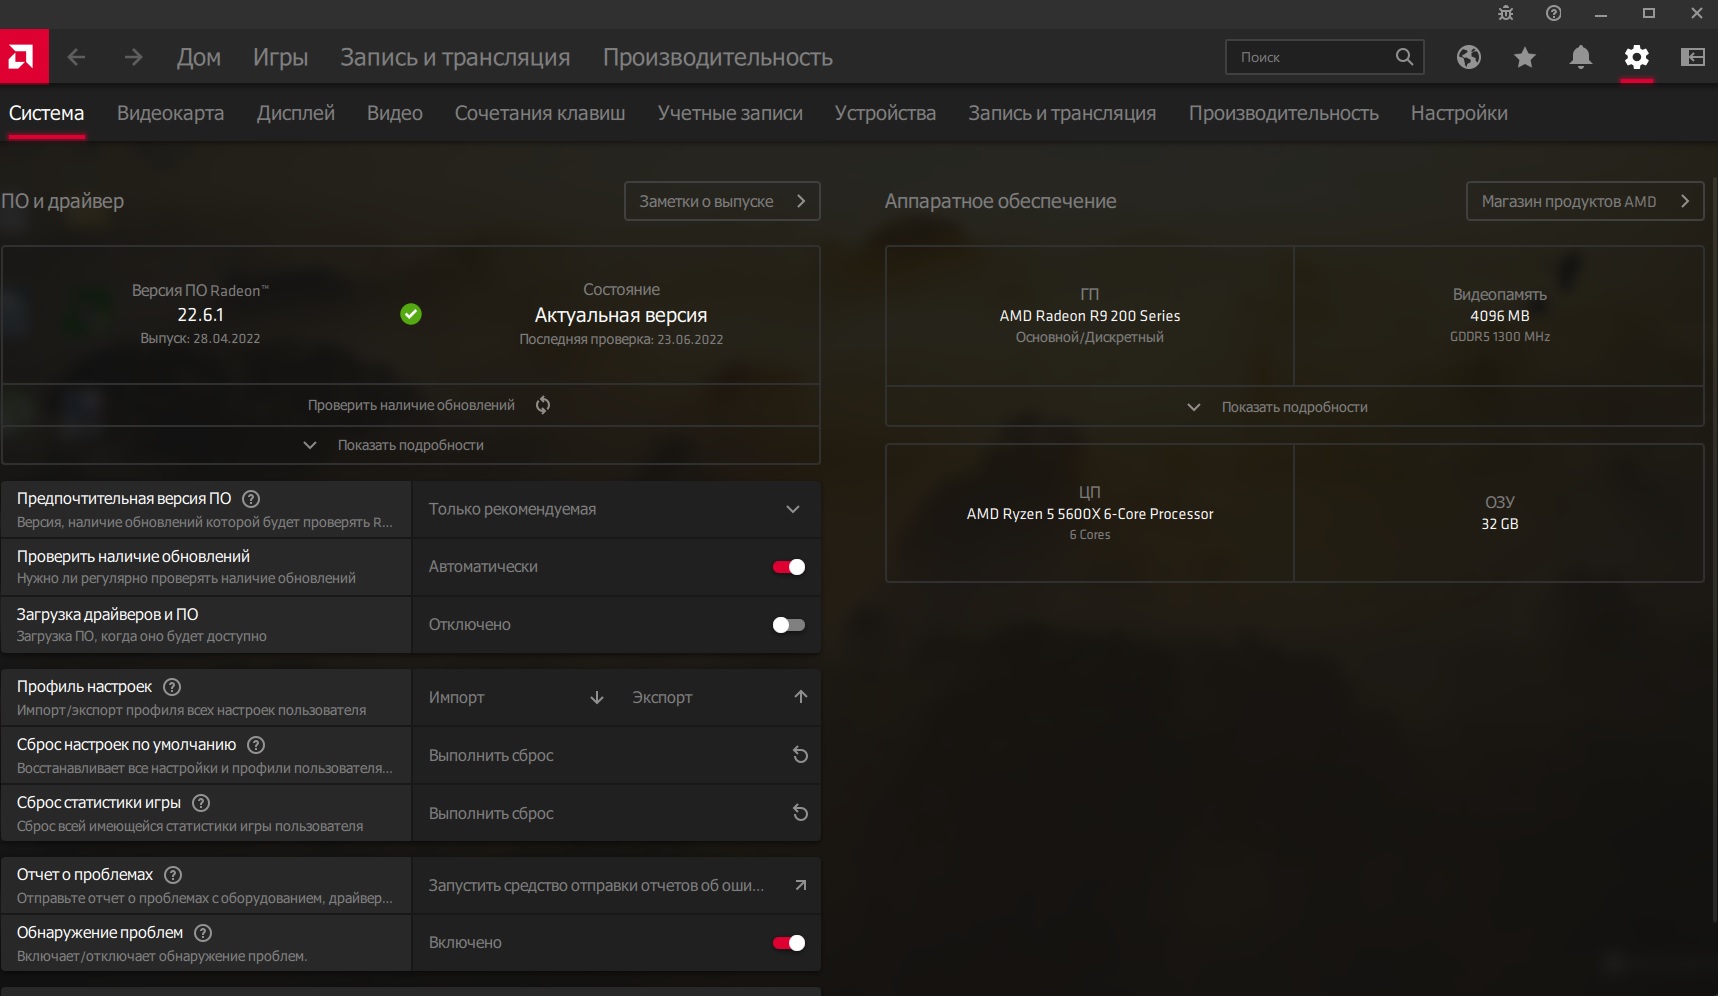Open Заметки о выпуске release notes
Image resolution: width=1718 pixels, height=996 pixels.
(722, 201)
